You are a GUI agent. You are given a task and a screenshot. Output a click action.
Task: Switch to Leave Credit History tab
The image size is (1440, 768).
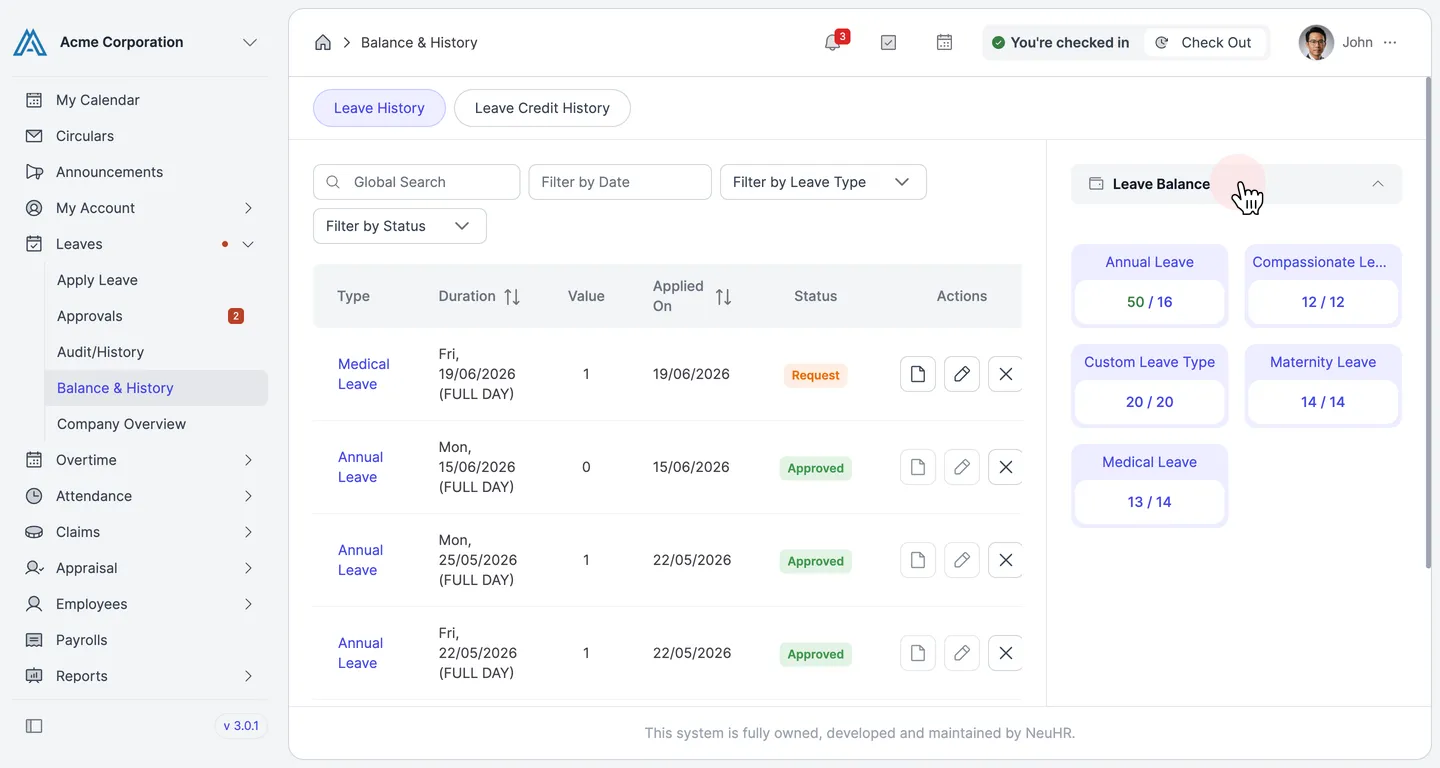click(x=542, y=108)
